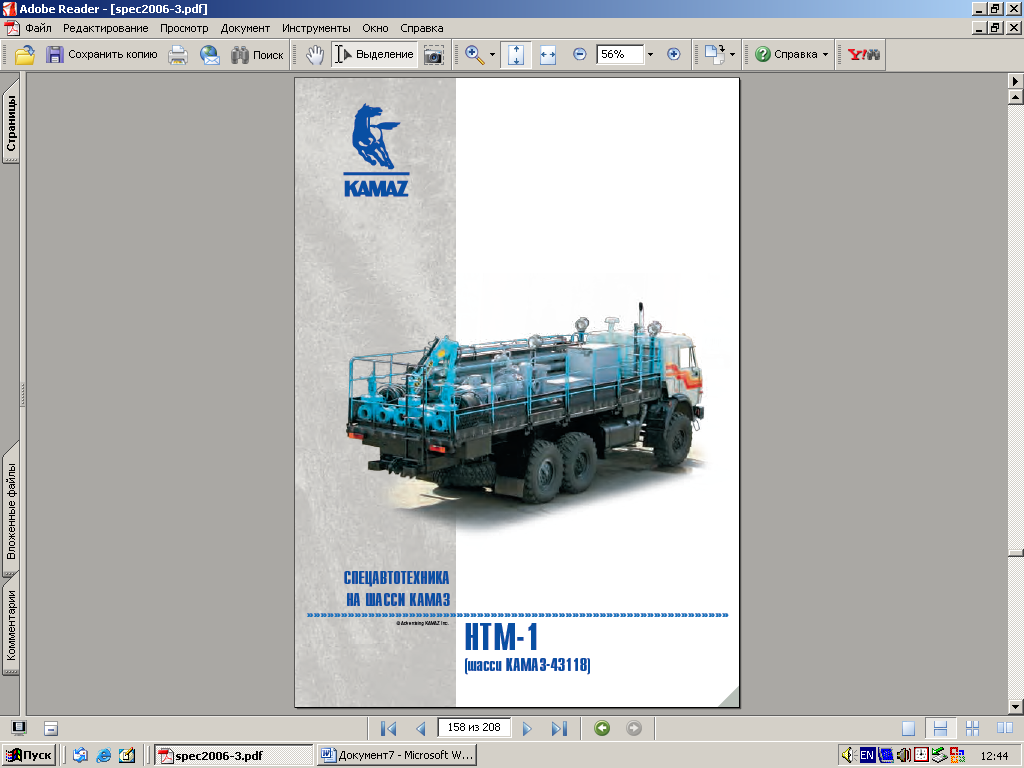Click the Adobe PDF icon in menu bar
This screenshot has height=768, width=1024.
coord(11,28)
